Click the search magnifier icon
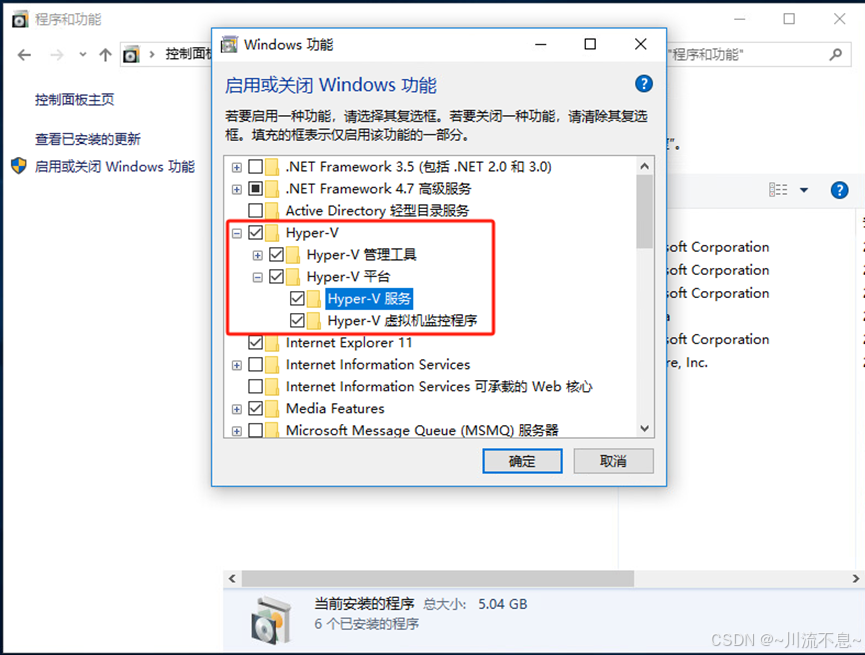Screen dimensions: 865x655 (835, 55)
